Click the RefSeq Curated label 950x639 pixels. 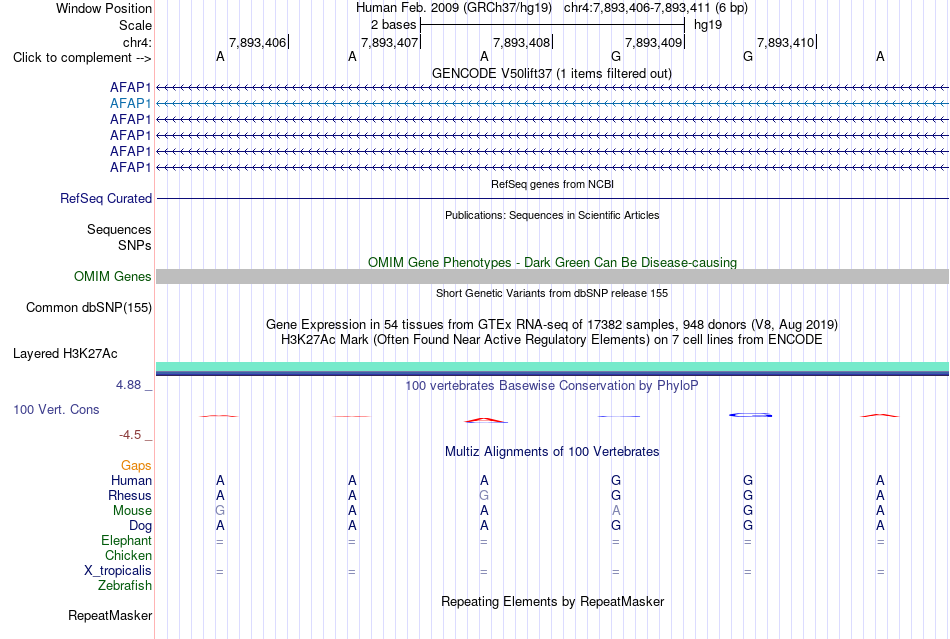coord(106,199)
